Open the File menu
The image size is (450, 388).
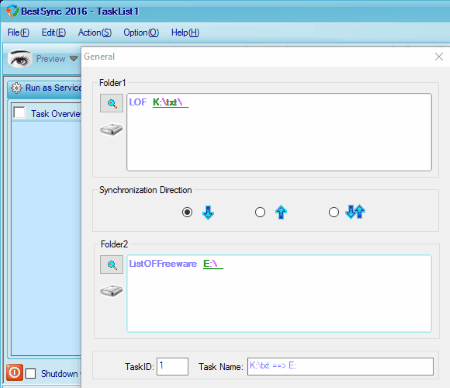pos(18,33)
